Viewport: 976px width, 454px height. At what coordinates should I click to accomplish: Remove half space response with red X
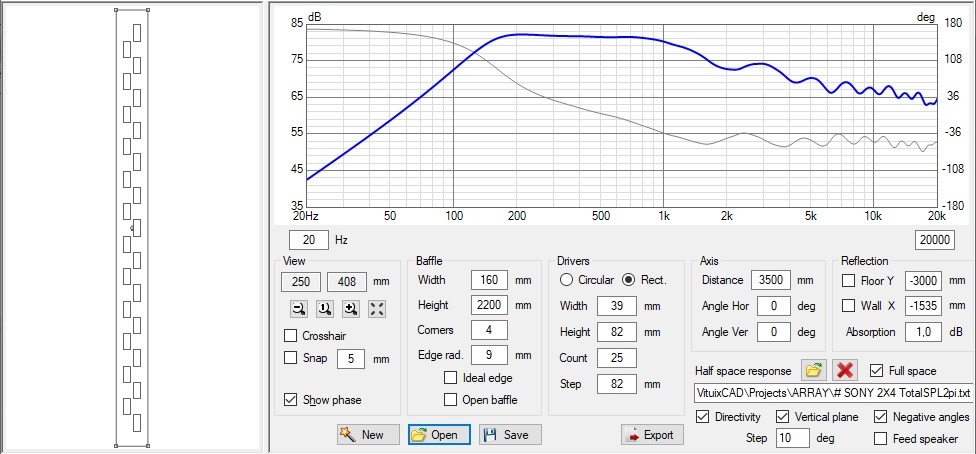click(x=845, y=370)
